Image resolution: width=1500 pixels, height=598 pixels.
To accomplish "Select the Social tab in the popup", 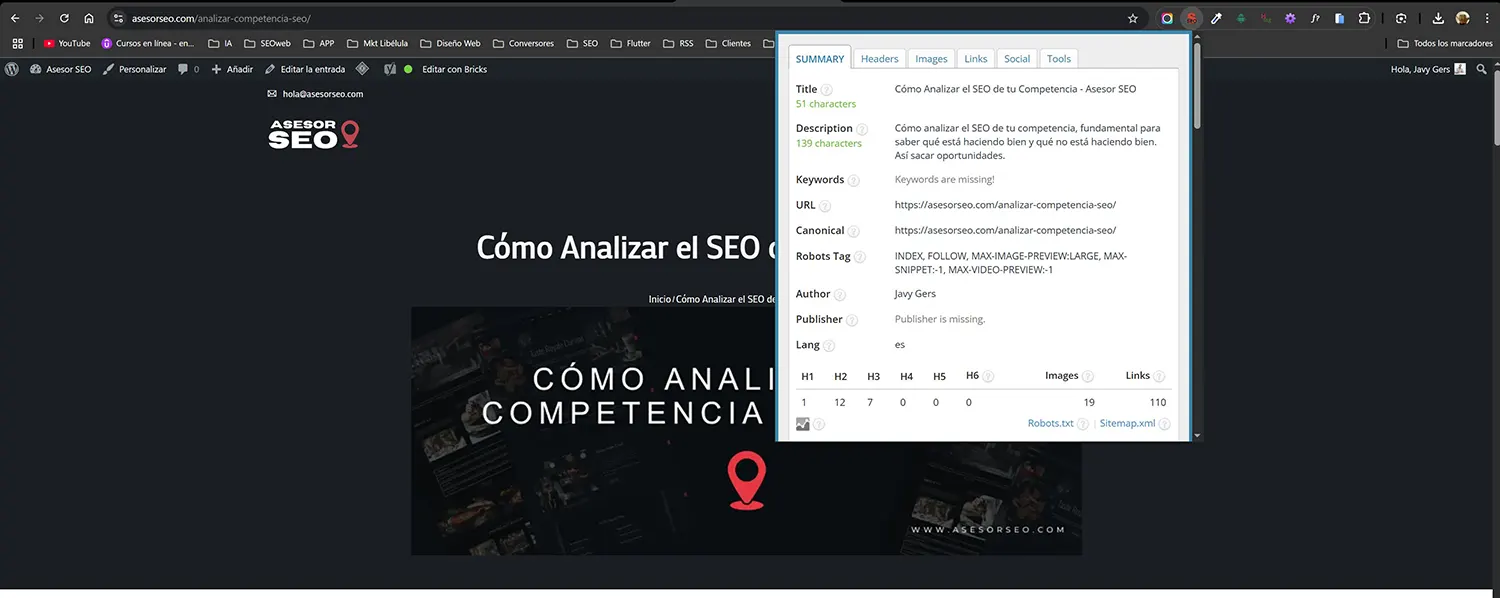I will point(1016,58).
